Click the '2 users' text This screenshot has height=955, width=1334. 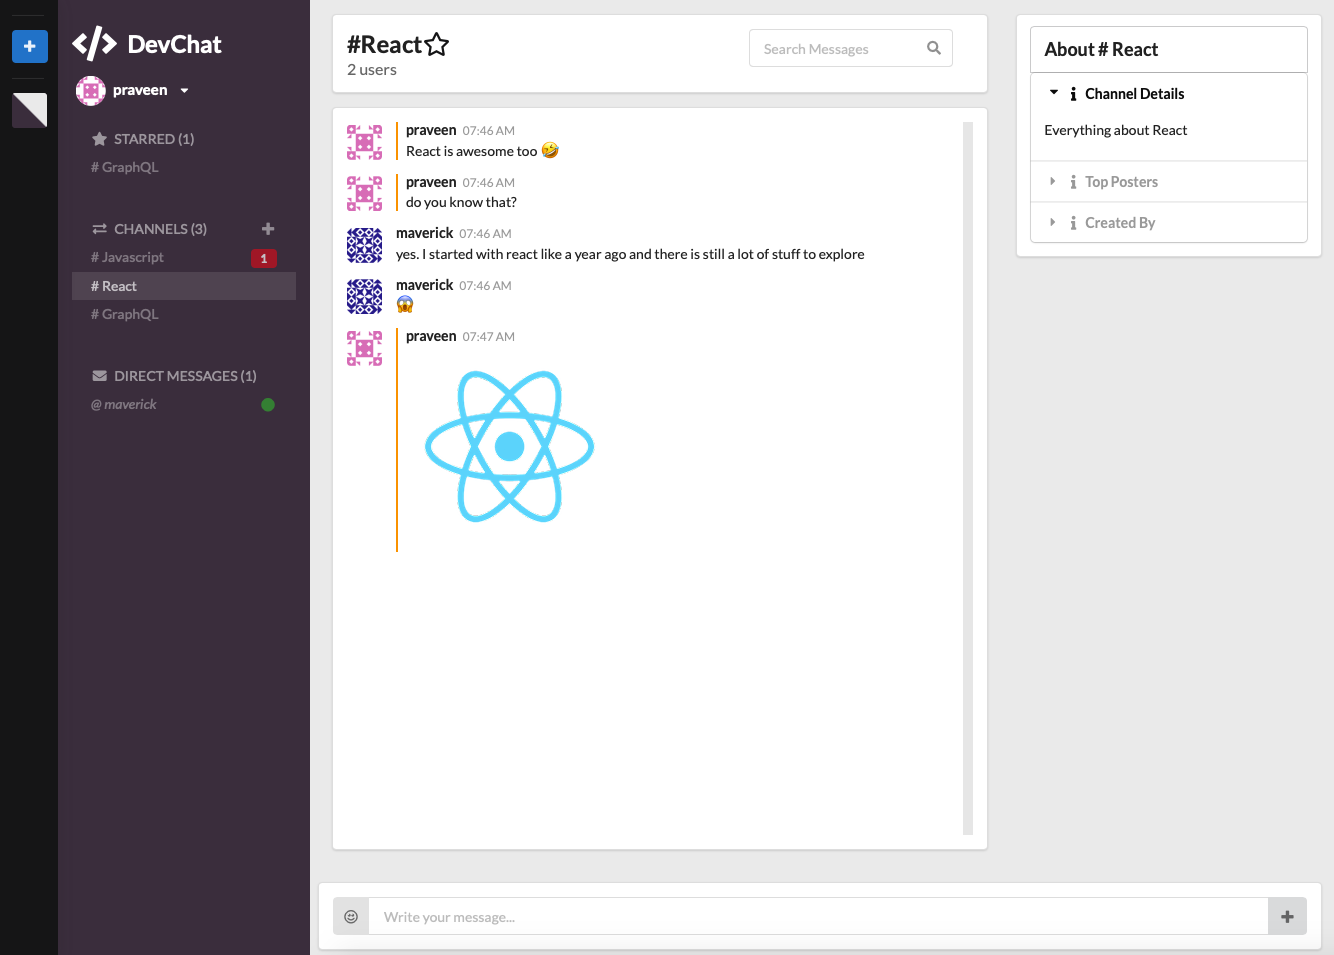click(372, 70)
